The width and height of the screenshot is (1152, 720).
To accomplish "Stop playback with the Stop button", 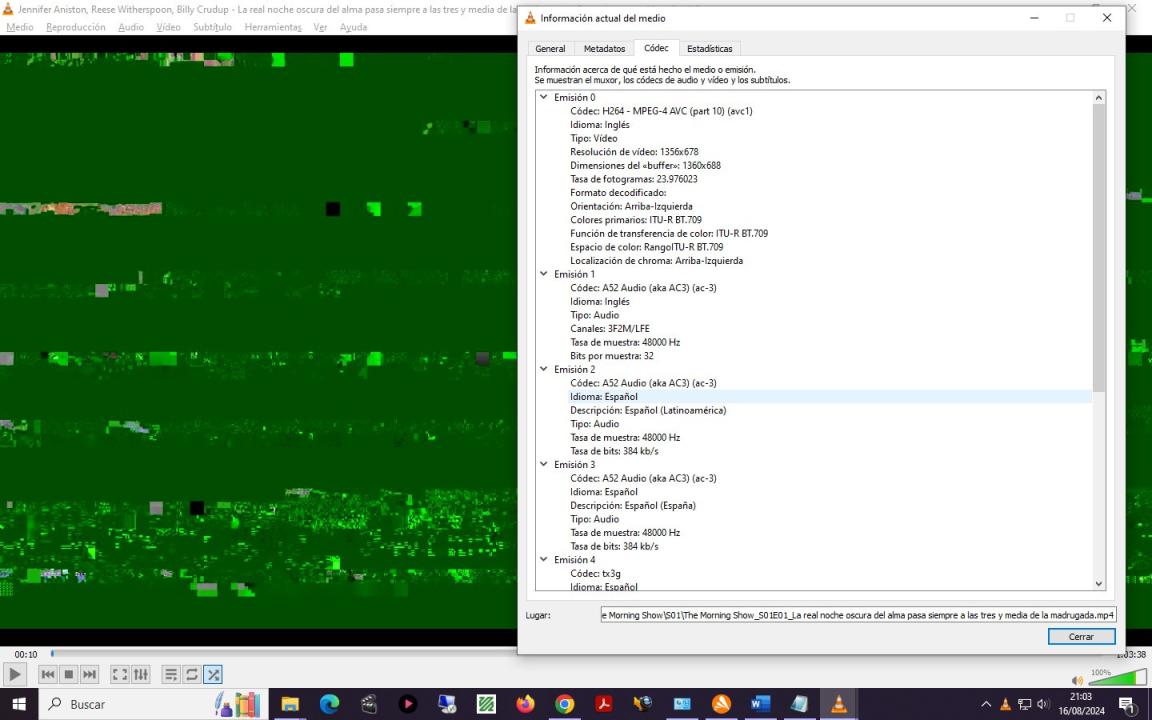I will pyautogui.click(x=68, y=674).
